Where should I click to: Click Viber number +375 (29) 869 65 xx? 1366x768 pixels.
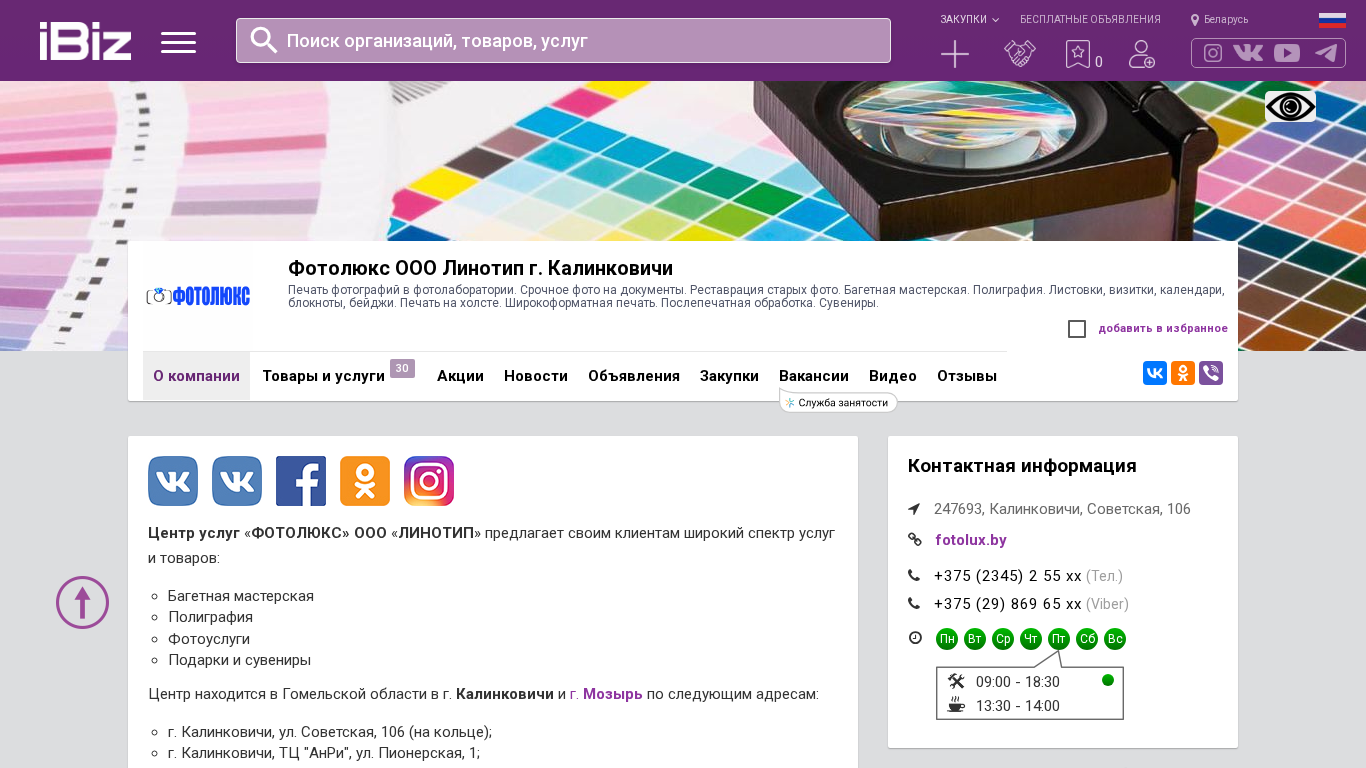(x=1008, y=604)
